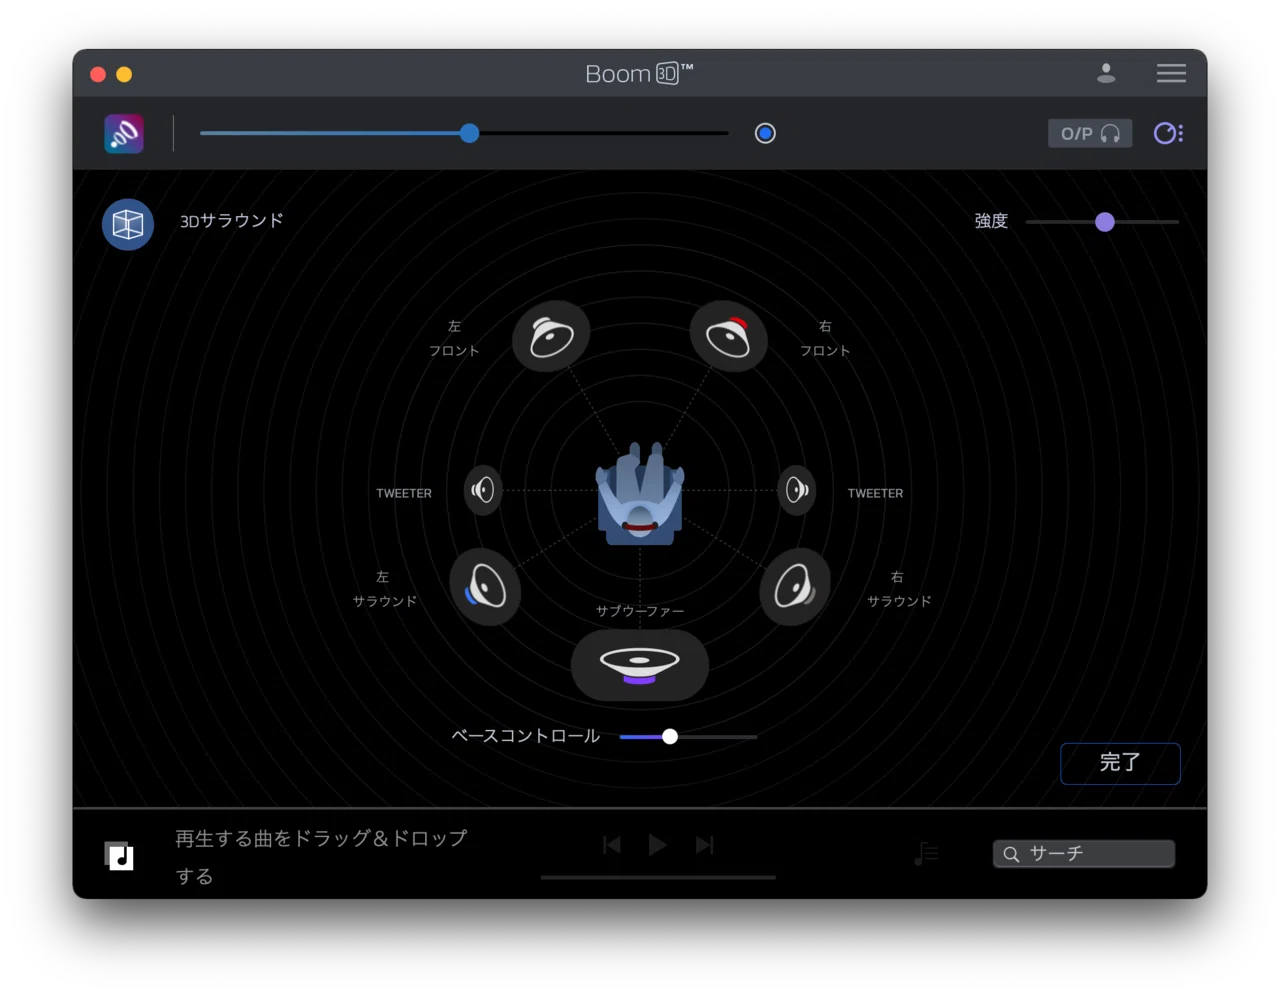The width and height of the screenshot is (1280, 995).
Task: Toggle the right tweeter speaker
Action: pyautogui.click(x=797, y=490)
